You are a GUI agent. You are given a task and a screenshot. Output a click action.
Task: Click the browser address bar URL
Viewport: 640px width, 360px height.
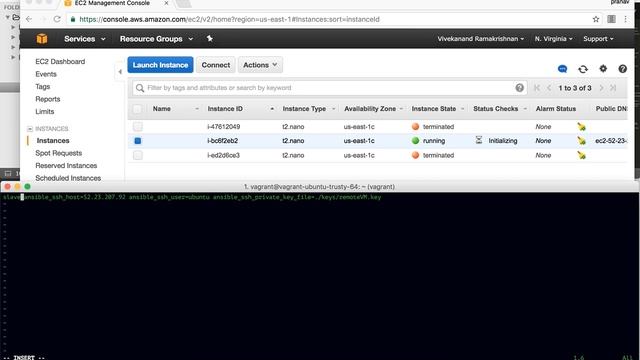point(229,19)
